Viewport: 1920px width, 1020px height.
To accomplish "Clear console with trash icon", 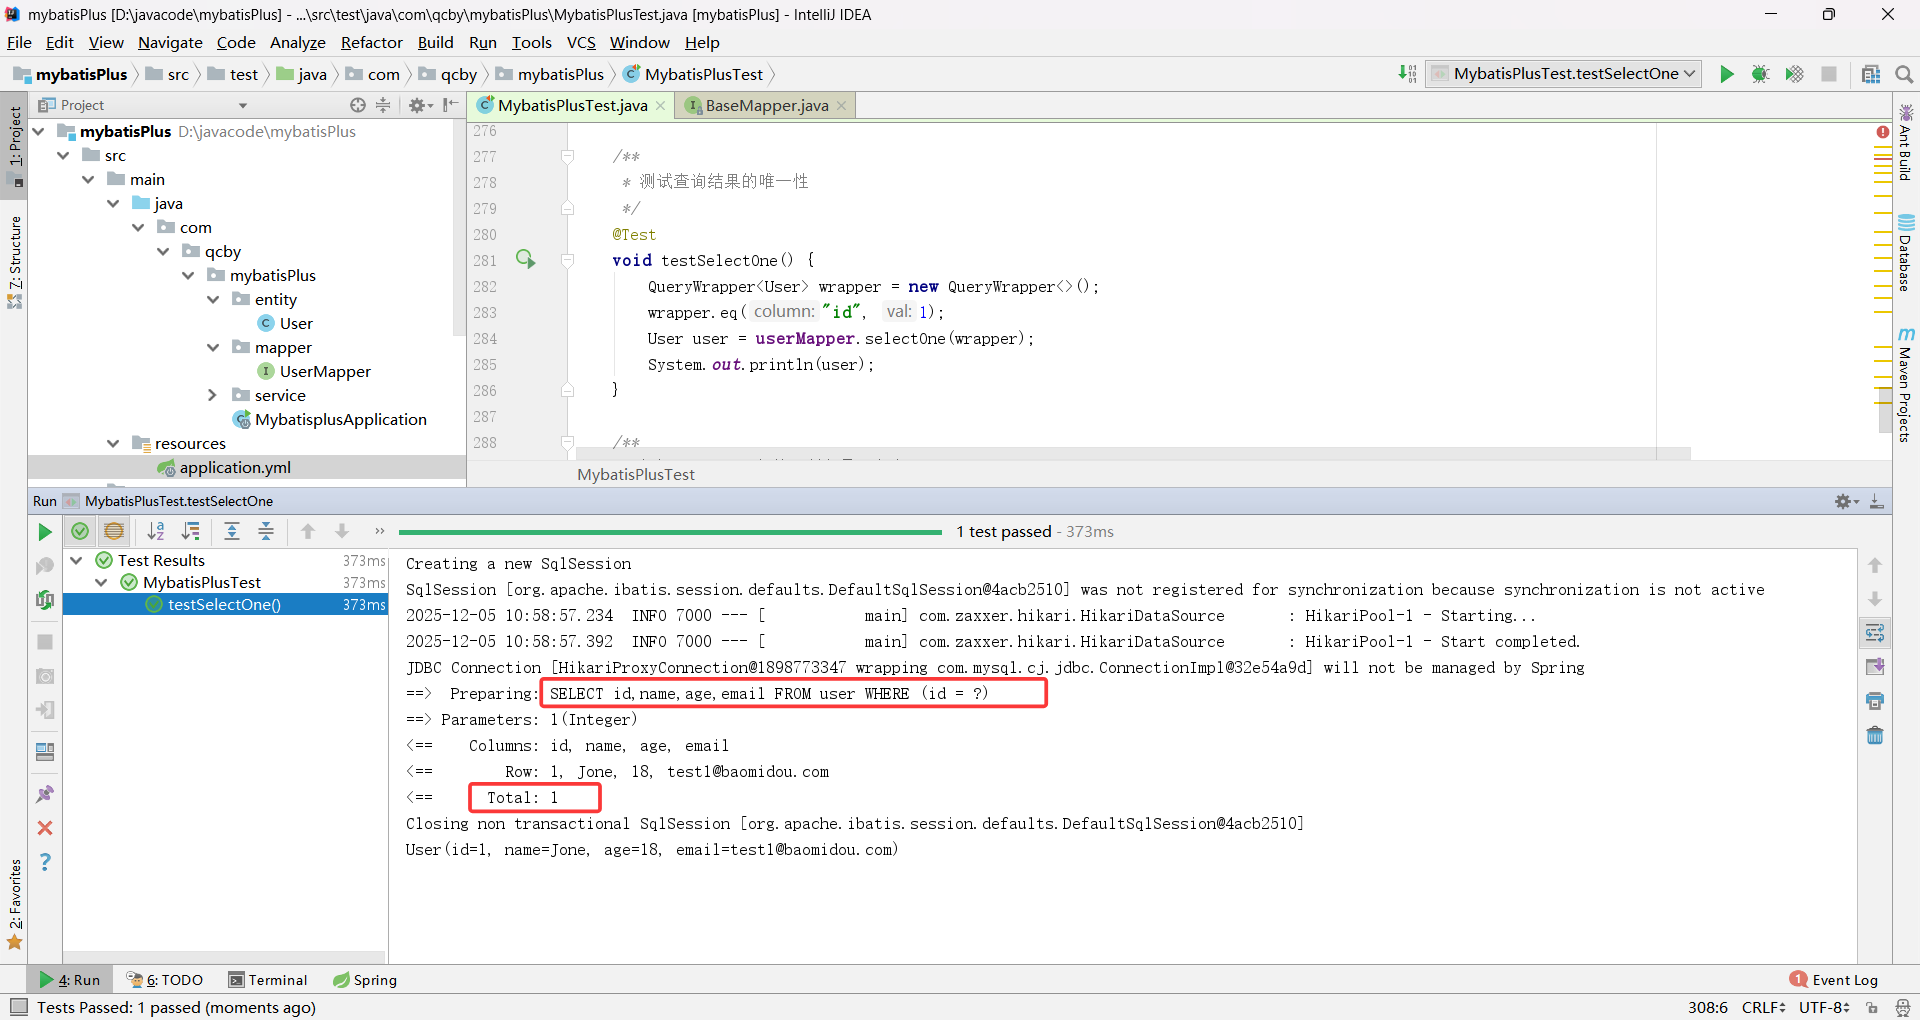I will click(x=1875, y=736).
